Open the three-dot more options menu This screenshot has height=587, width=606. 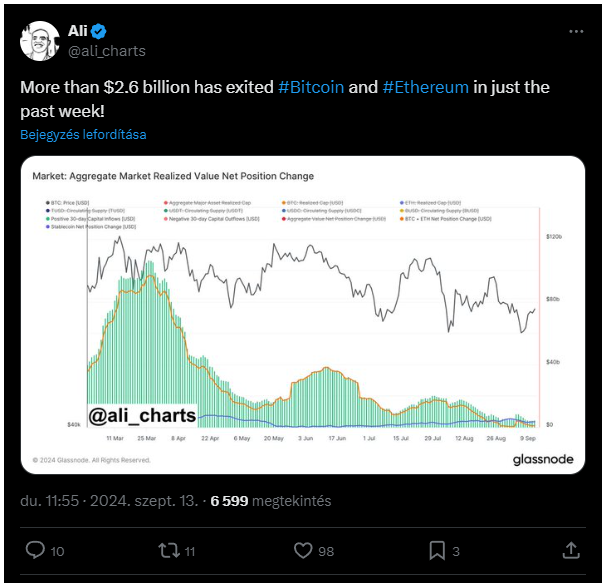pos(576,31)
